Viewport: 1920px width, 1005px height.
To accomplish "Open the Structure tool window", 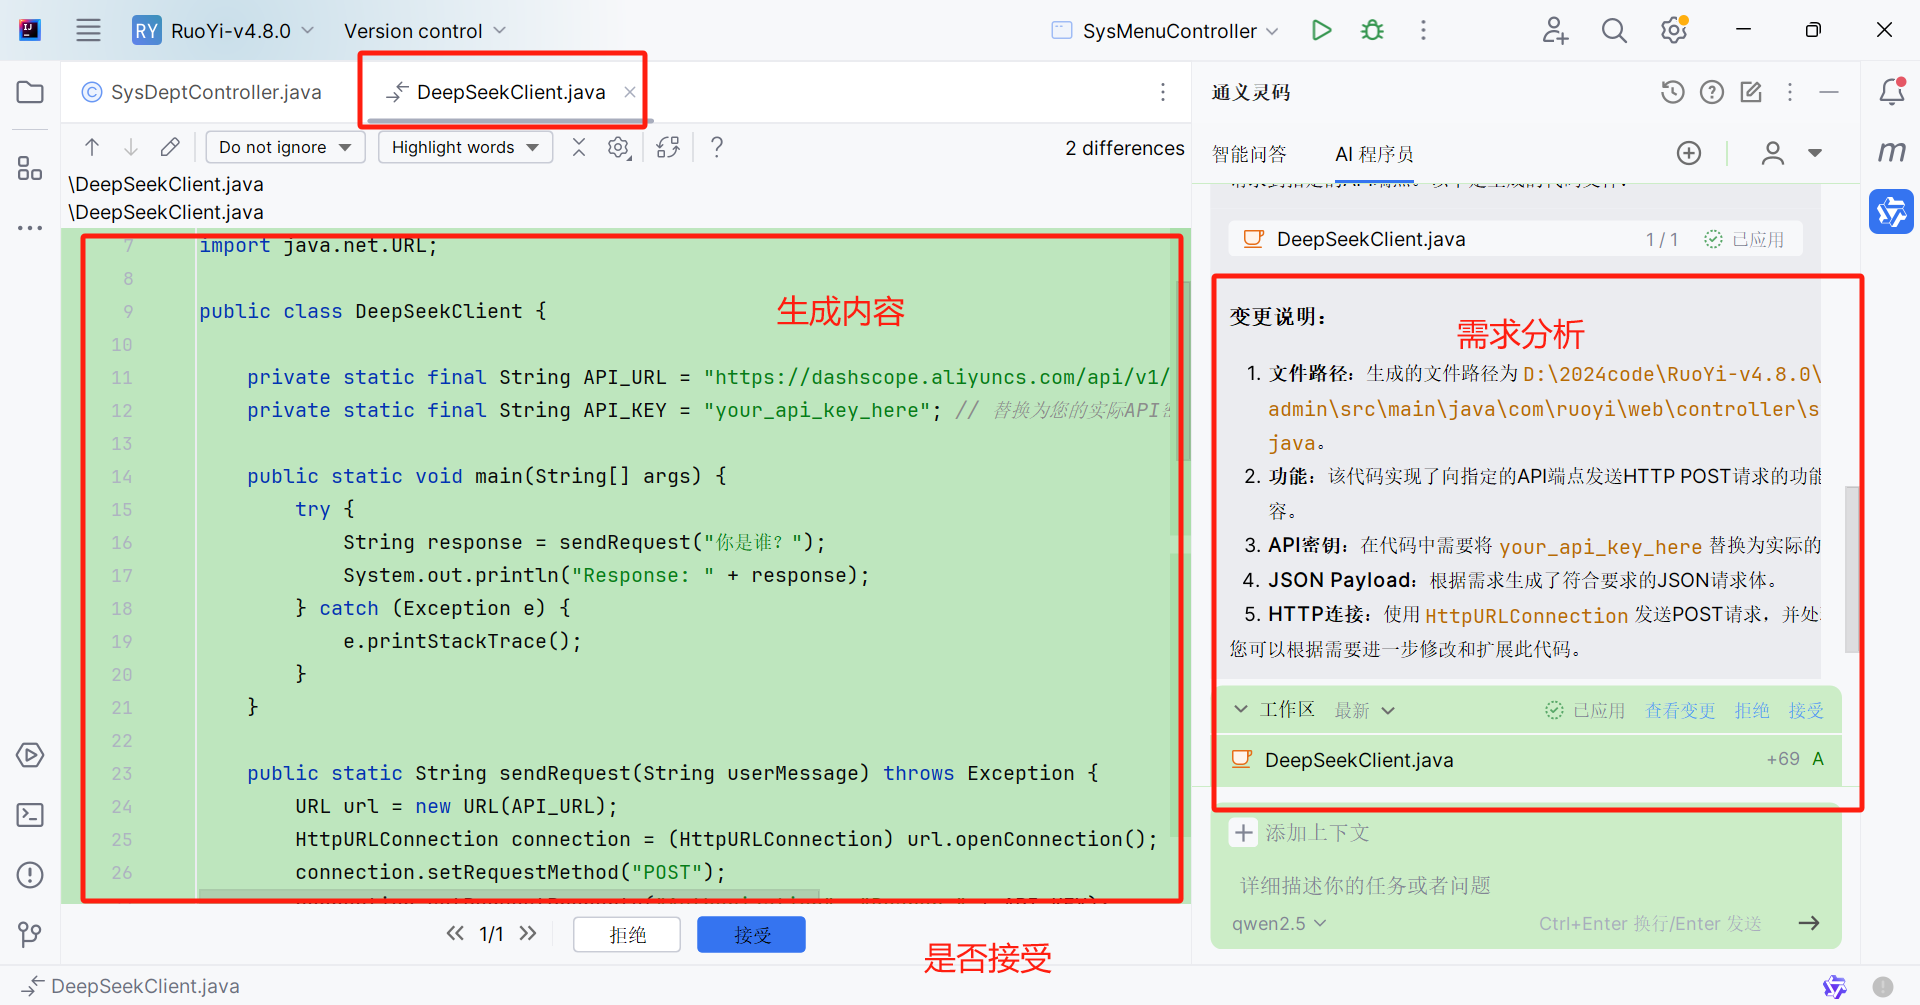I will pyautogui.click(x=30, y=168).
